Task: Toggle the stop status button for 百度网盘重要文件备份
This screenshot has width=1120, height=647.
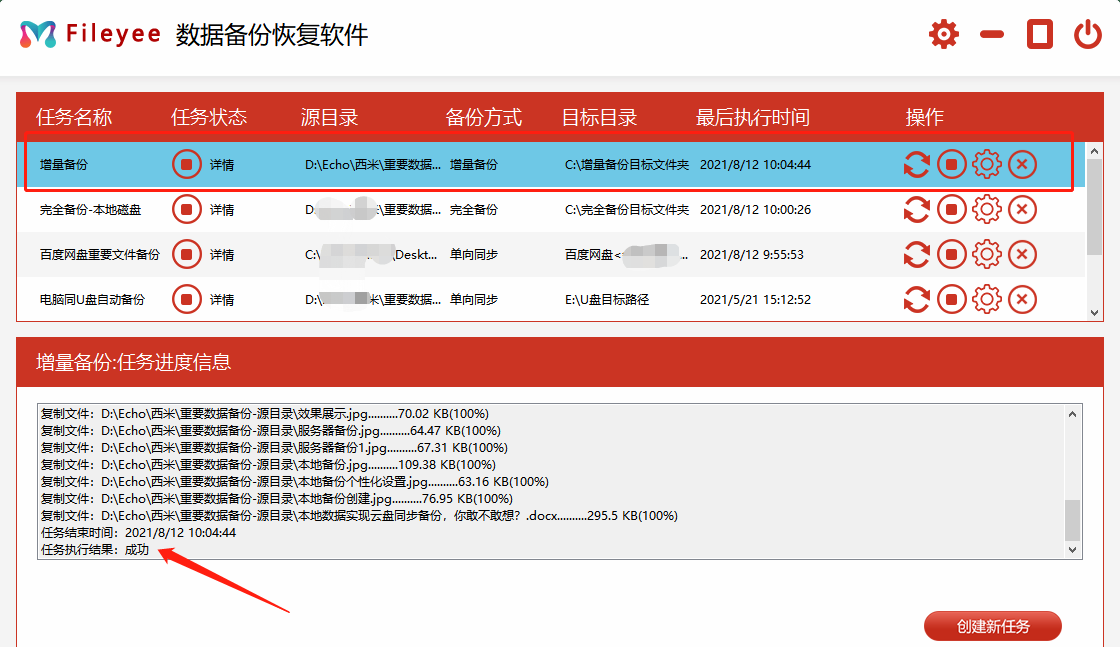Action: pyautogui.click(x=186, y=254)
